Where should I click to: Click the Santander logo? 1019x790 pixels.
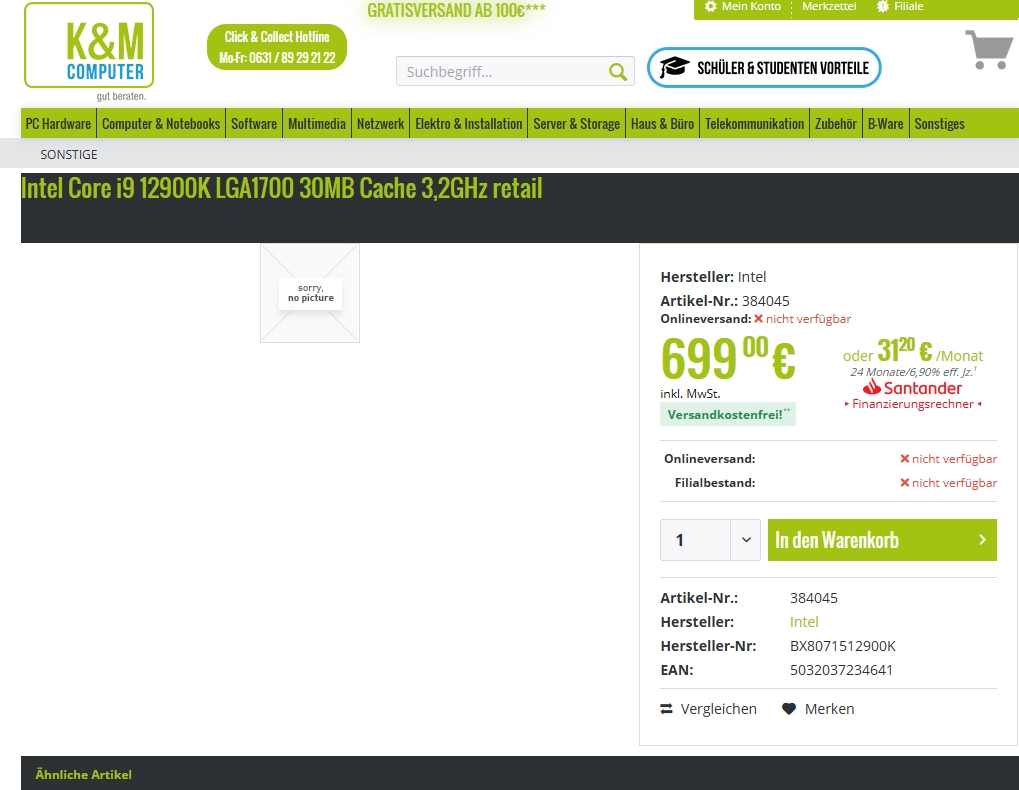pos(912,388)
